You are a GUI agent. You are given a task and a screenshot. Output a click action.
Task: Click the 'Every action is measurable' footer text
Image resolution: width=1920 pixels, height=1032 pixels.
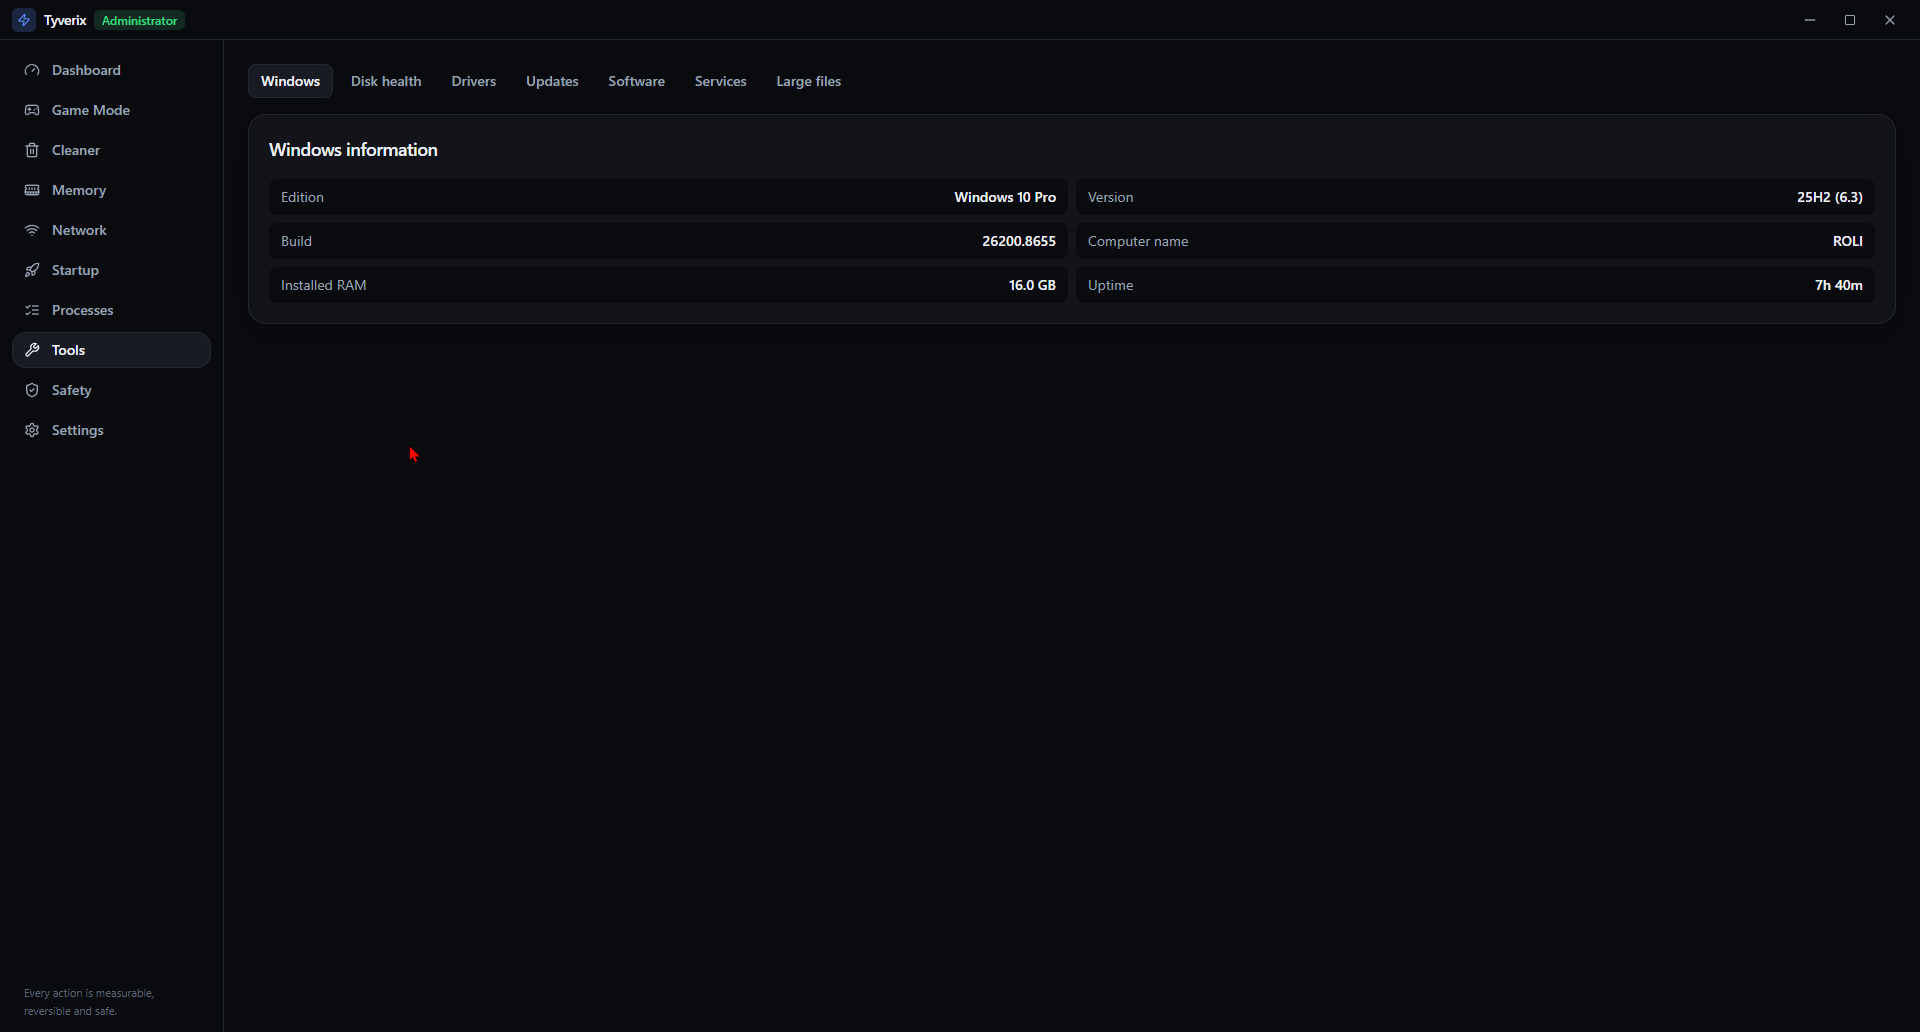coord(89,993)
